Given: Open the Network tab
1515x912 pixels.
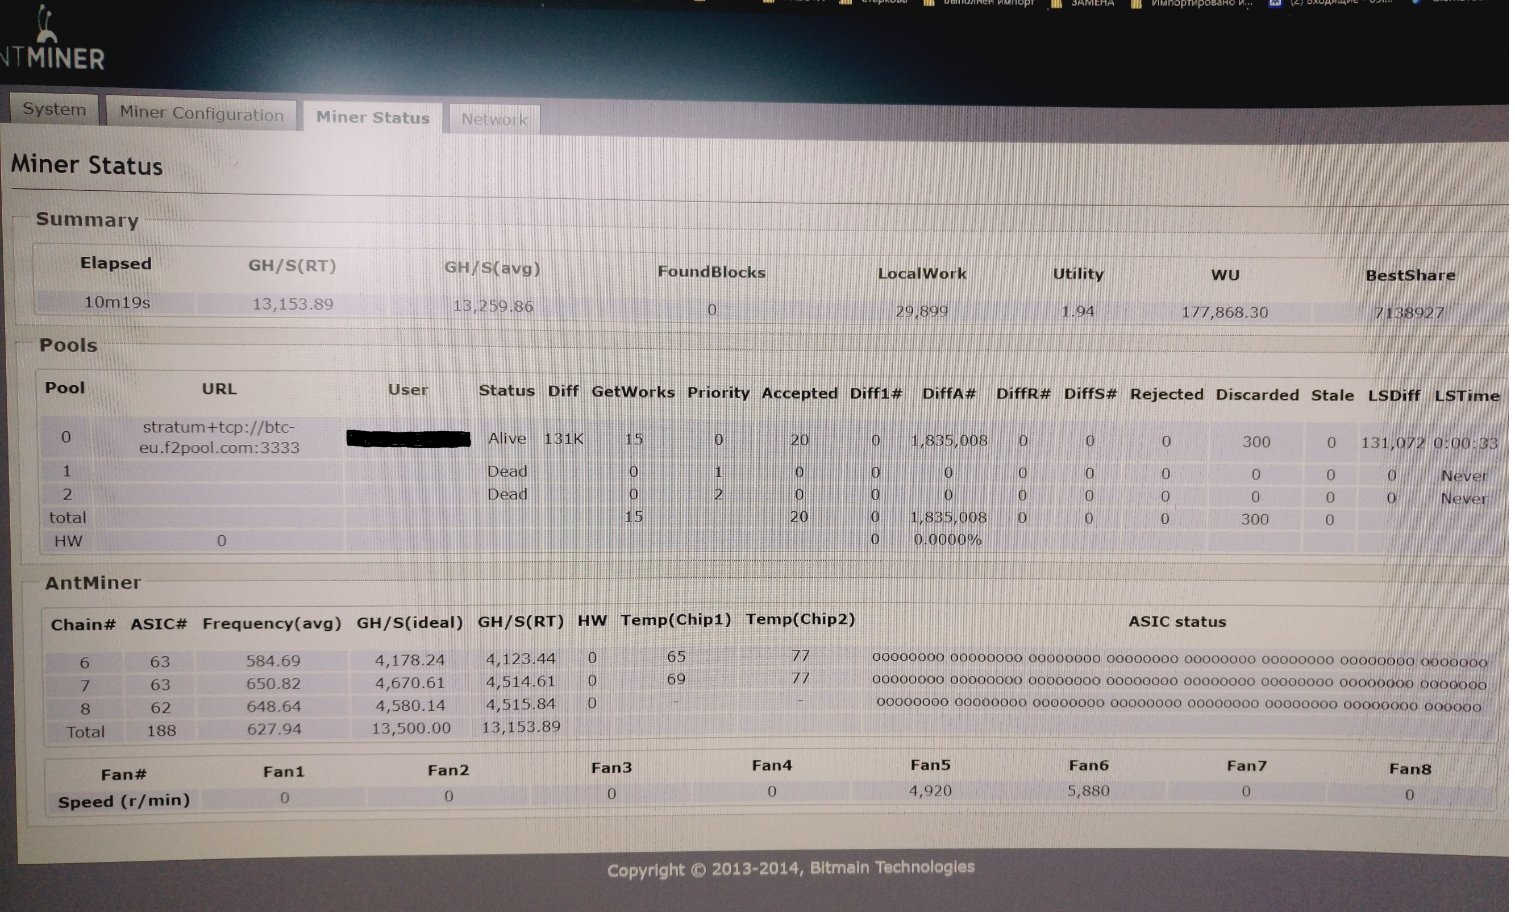Looking at the screenshot, I should coord(494,119).
